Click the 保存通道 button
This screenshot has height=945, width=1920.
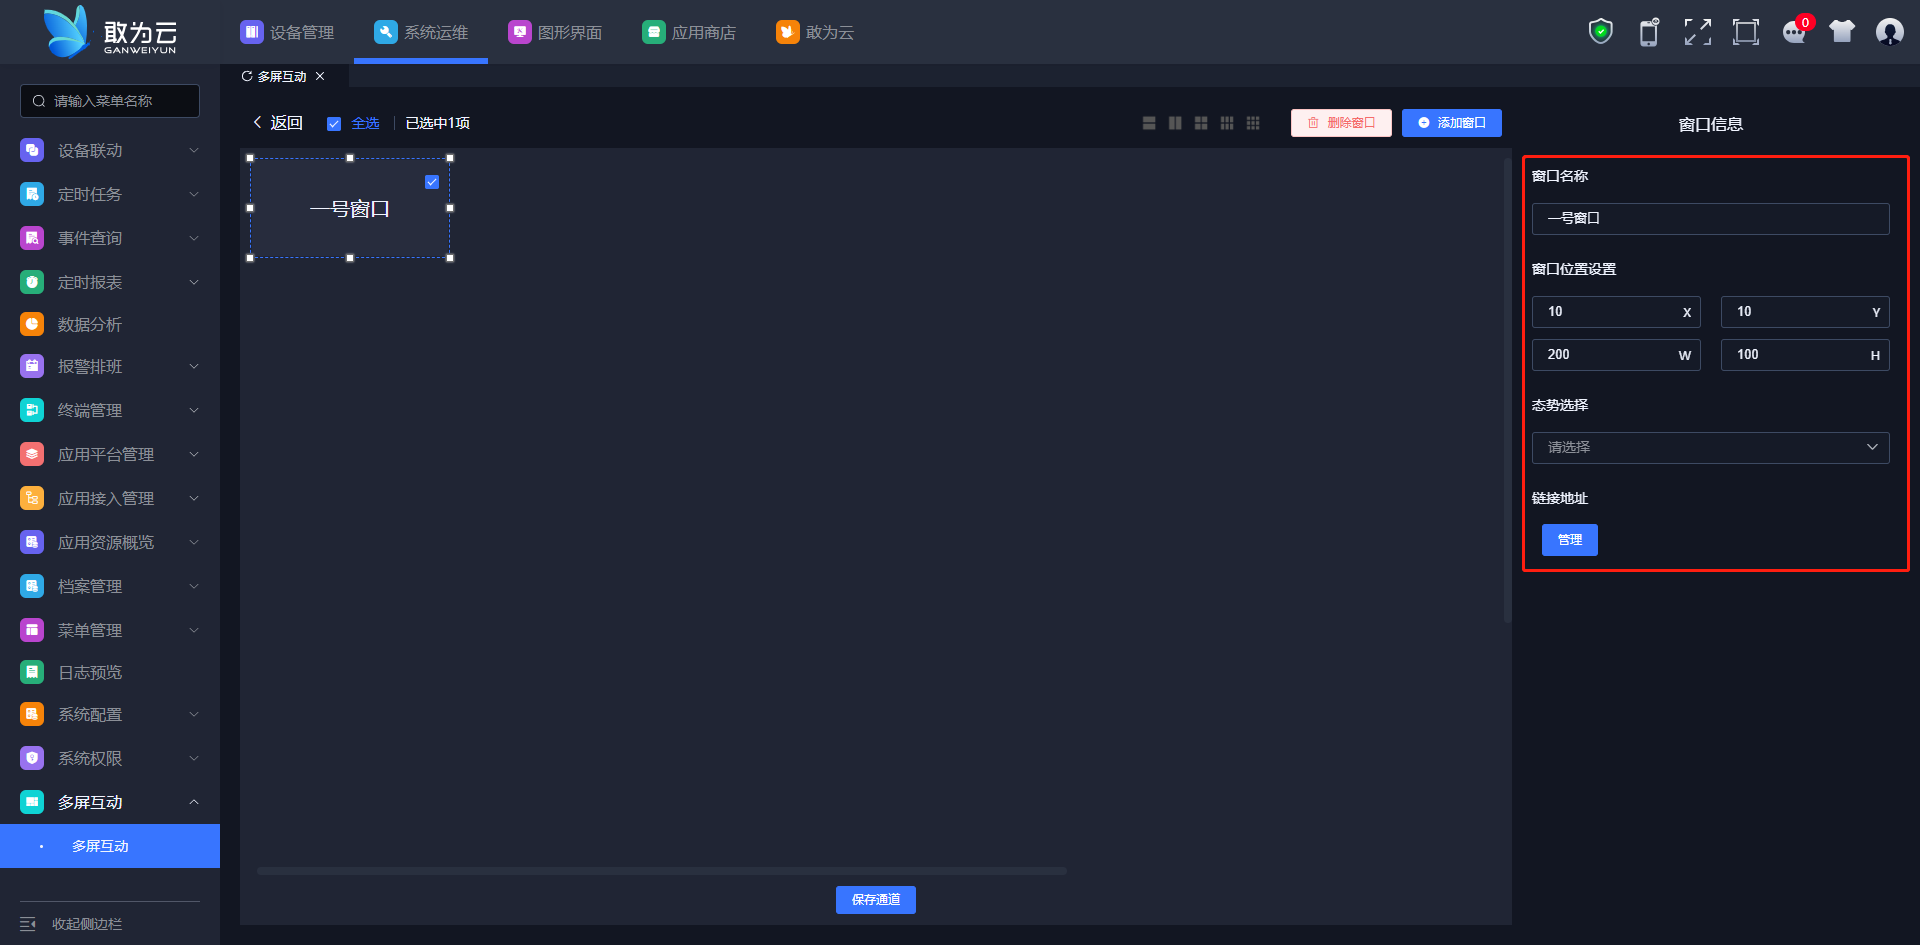click(876, 900)
